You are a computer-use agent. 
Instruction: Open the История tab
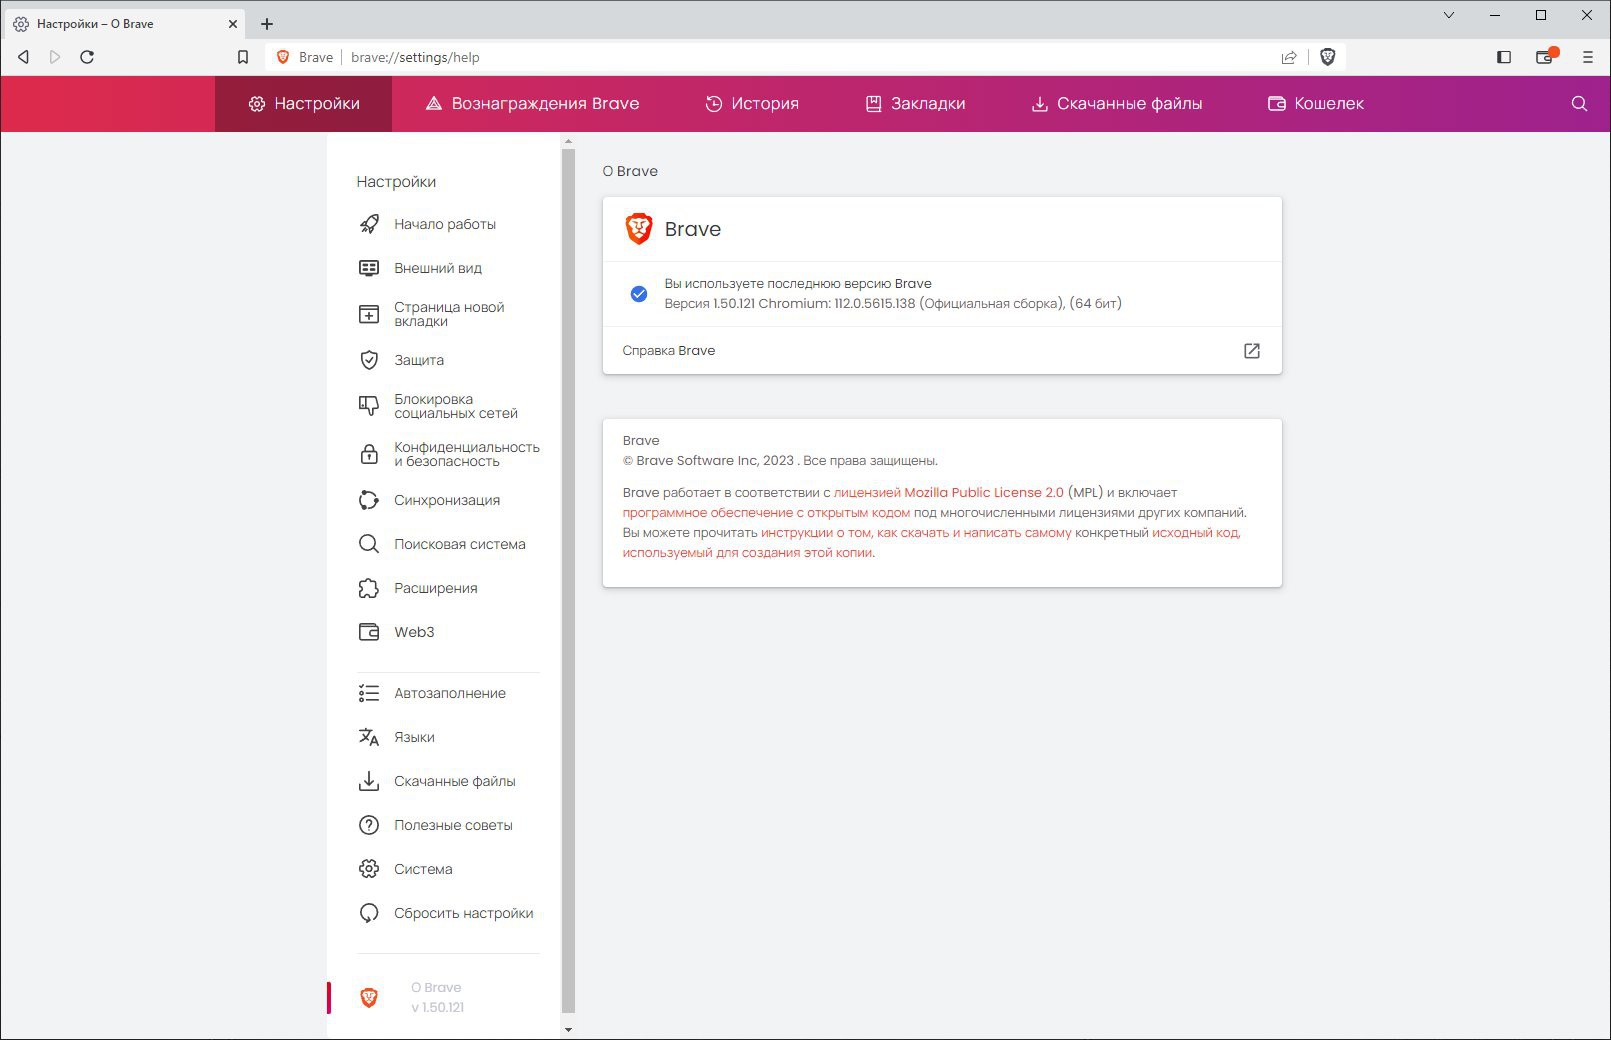point(752,104)
